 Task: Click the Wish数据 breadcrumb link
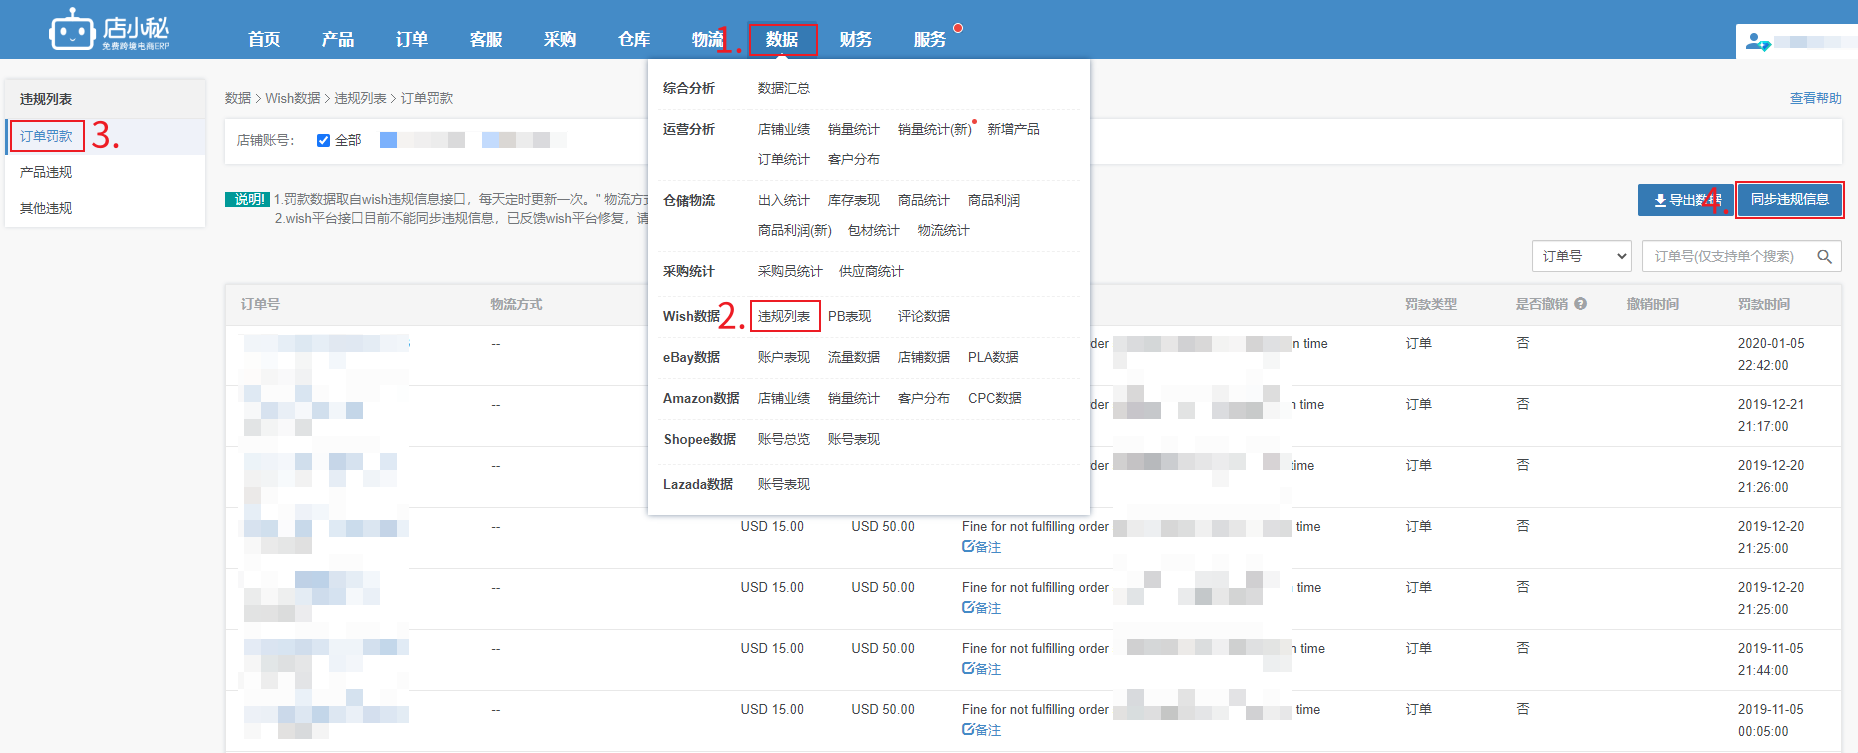pos(293,98)
